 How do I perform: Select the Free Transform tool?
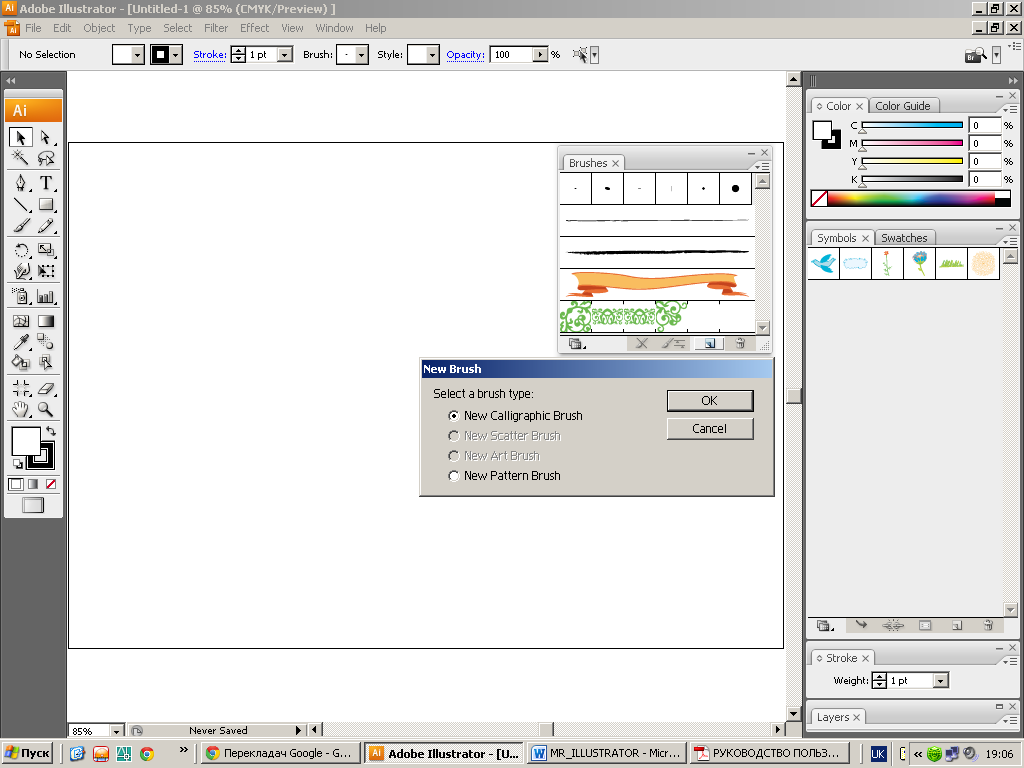click(46, 270)
